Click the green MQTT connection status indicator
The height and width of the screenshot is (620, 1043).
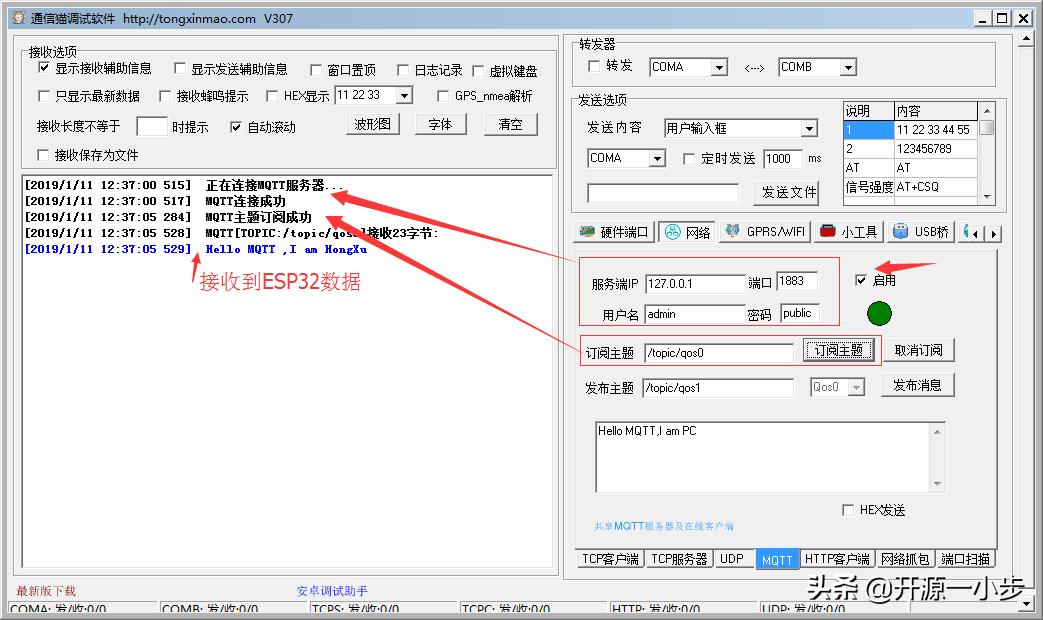point(879,313)
